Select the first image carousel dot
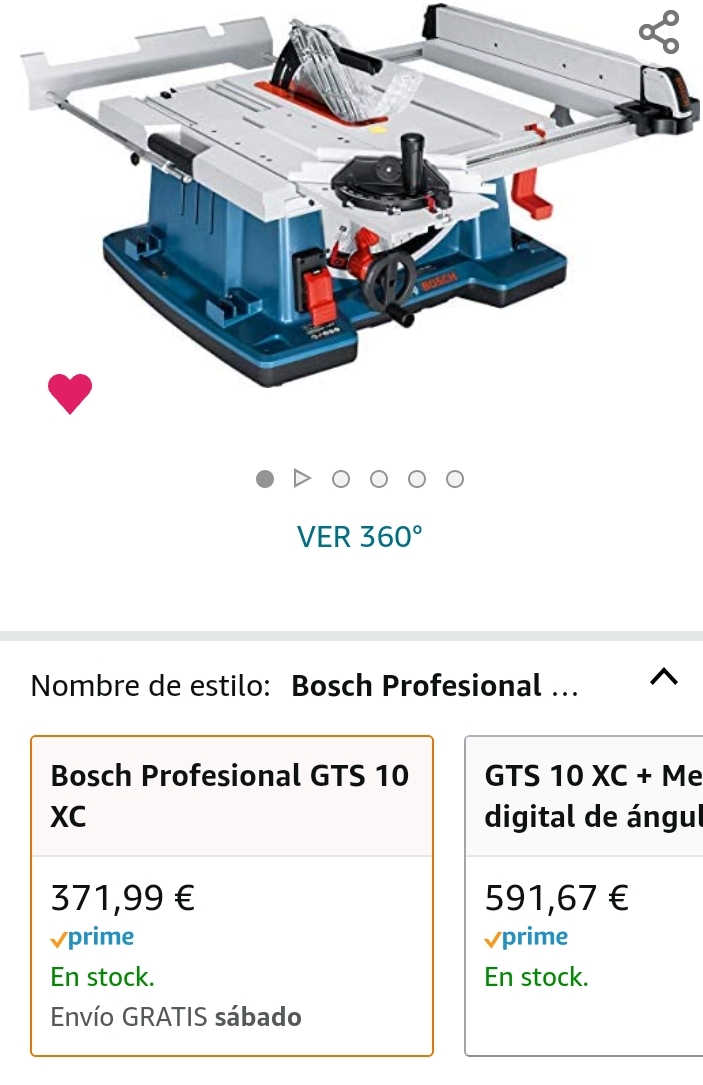Screen dimensions: 703x1085 pyautogui.click(x=265, y=479)
